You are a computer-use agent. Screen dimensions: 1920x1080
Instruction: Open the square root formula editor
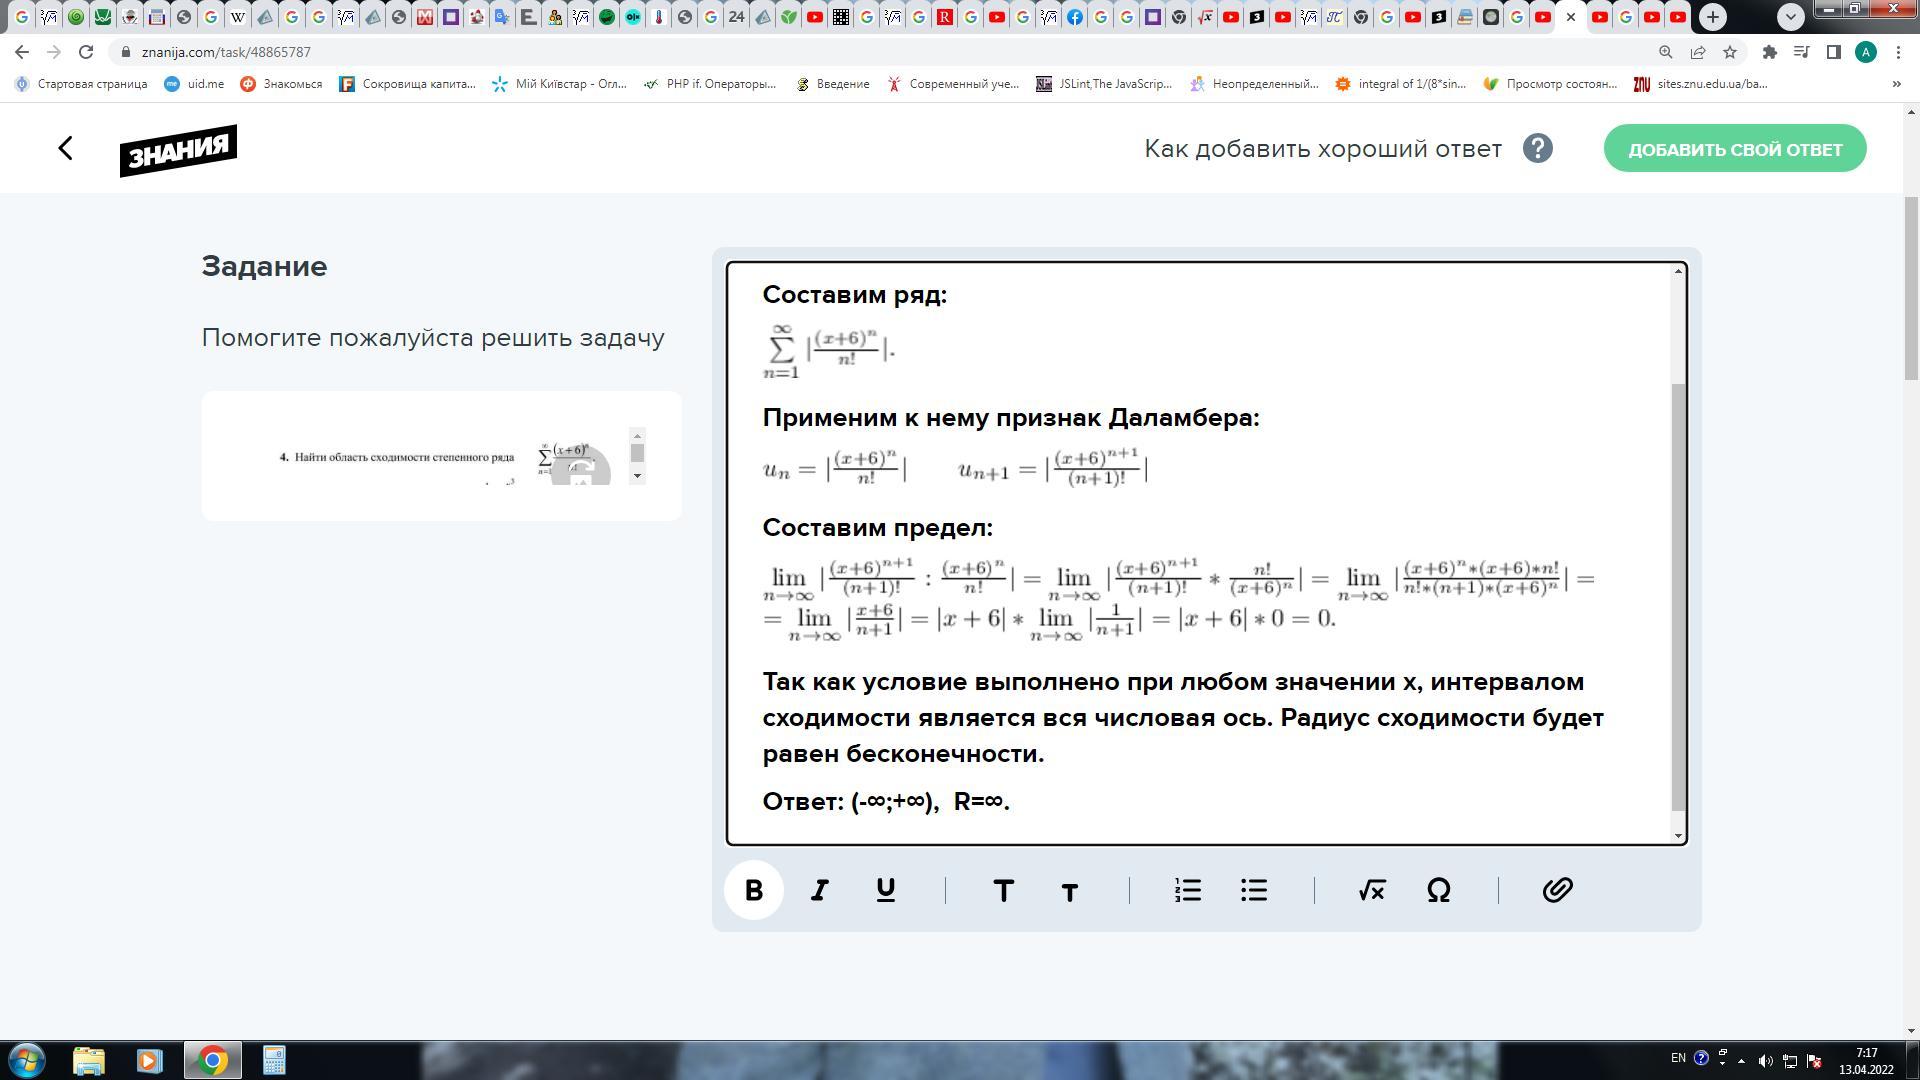pyautogui.click(x=1371, y=890)
